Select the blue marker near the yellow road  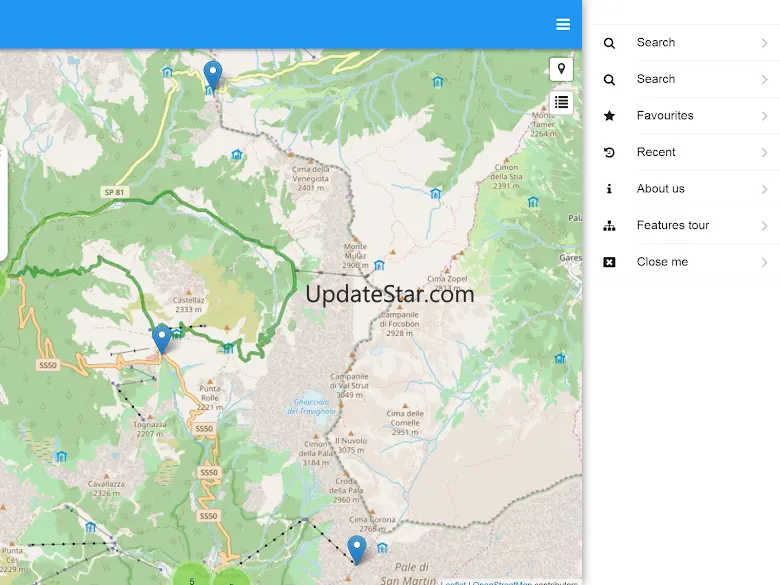click(x=213, y=76)
